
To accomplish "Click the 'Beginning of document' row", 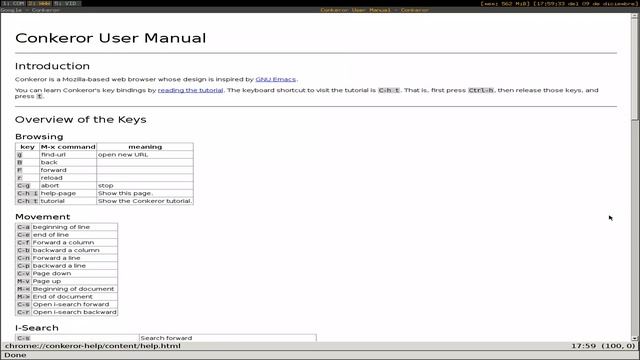I will [x=67, y=289].
